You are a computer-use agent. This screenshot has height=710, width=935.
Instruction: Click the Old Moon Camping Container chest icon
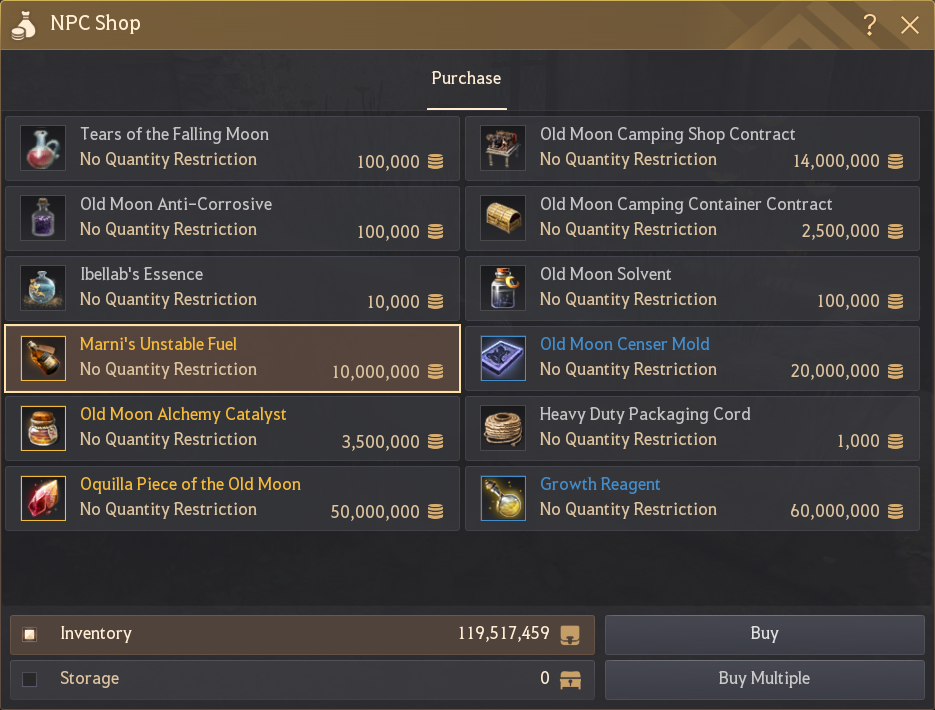pos(503,218)
